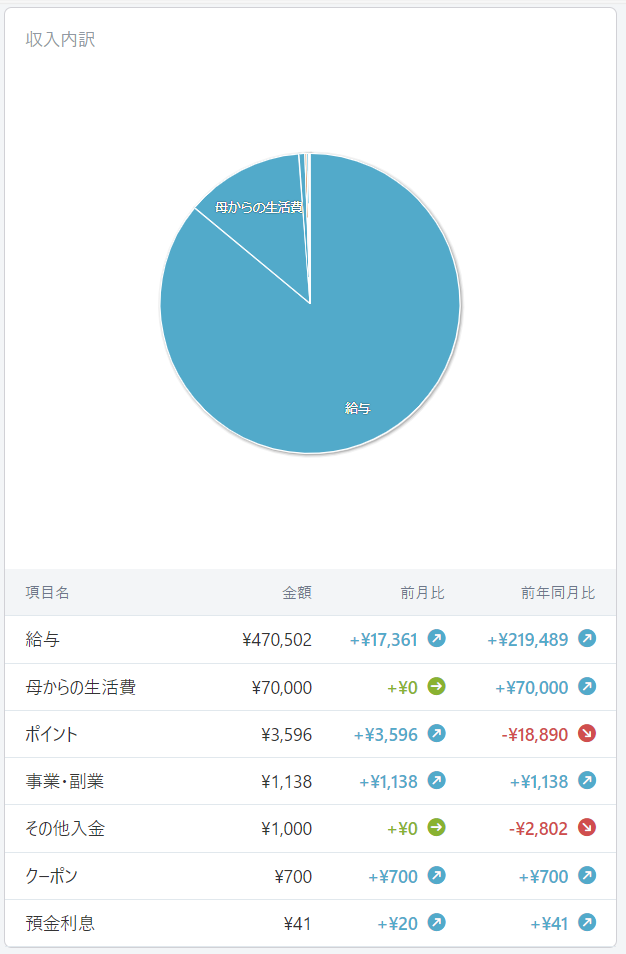Click the up arrow beside +¥41
Viewport: 626px width, 954px height.
coord(586,922)
